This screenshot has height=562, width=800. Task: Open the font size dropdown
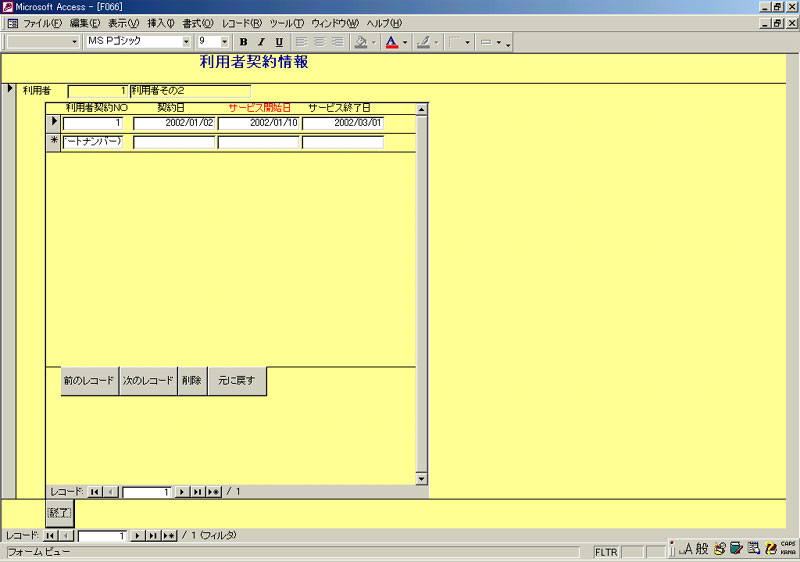coord(224,42)
